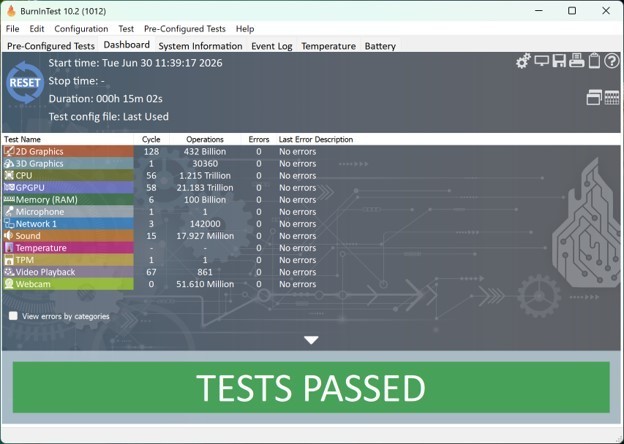624x444 pixels.
Task: Select the 2D Graphics row label
Action: pos(39,151)
